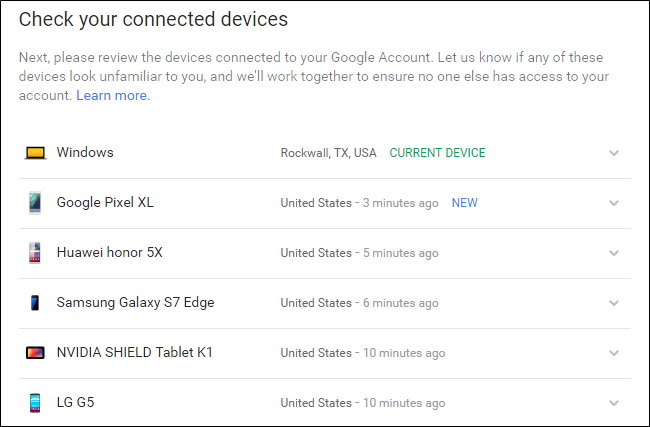Click the LG G5 phone icon
650x427 pixels.
35,403
